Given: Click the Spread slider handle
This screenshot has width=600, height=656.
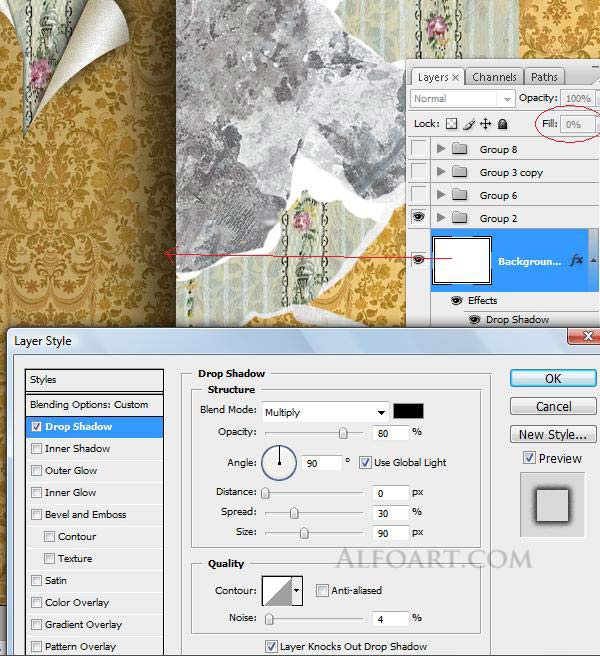Looking at the screenshot, I should pyautogui.click(x=294, y=512).
